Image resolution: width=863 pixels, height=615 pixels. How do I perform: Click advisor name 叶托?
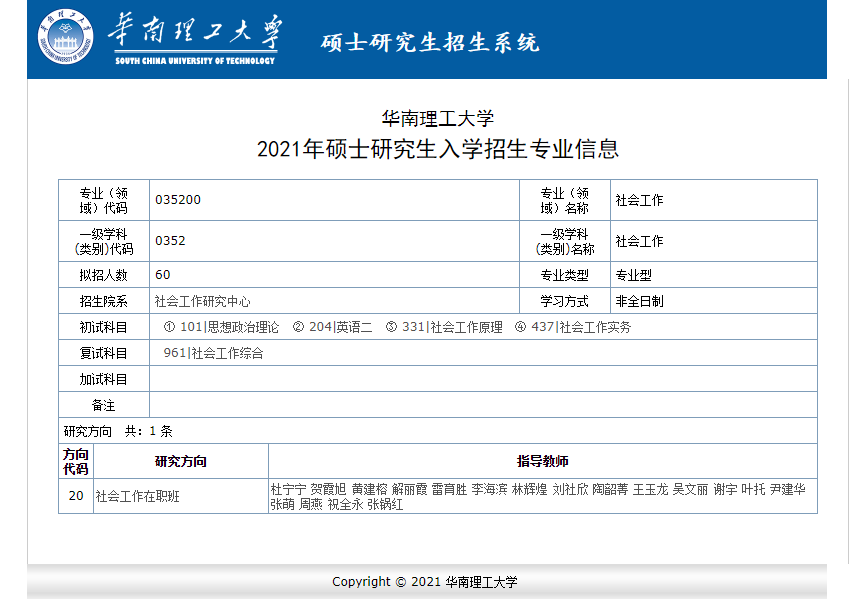[753, 489]
